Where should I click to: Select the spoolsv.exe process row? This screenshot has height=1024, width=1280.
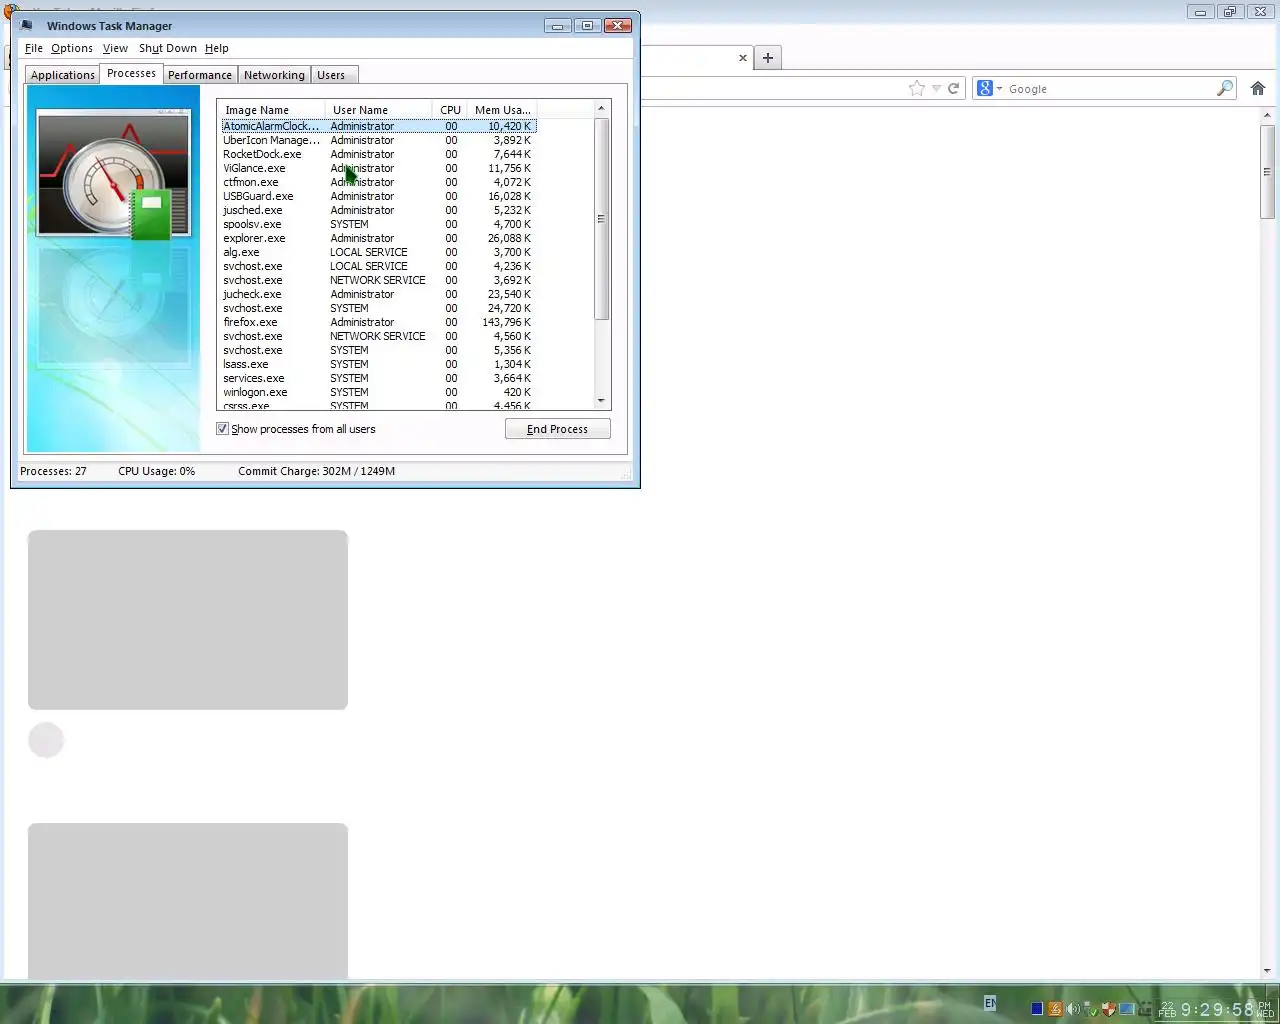(x=379, y=224)
